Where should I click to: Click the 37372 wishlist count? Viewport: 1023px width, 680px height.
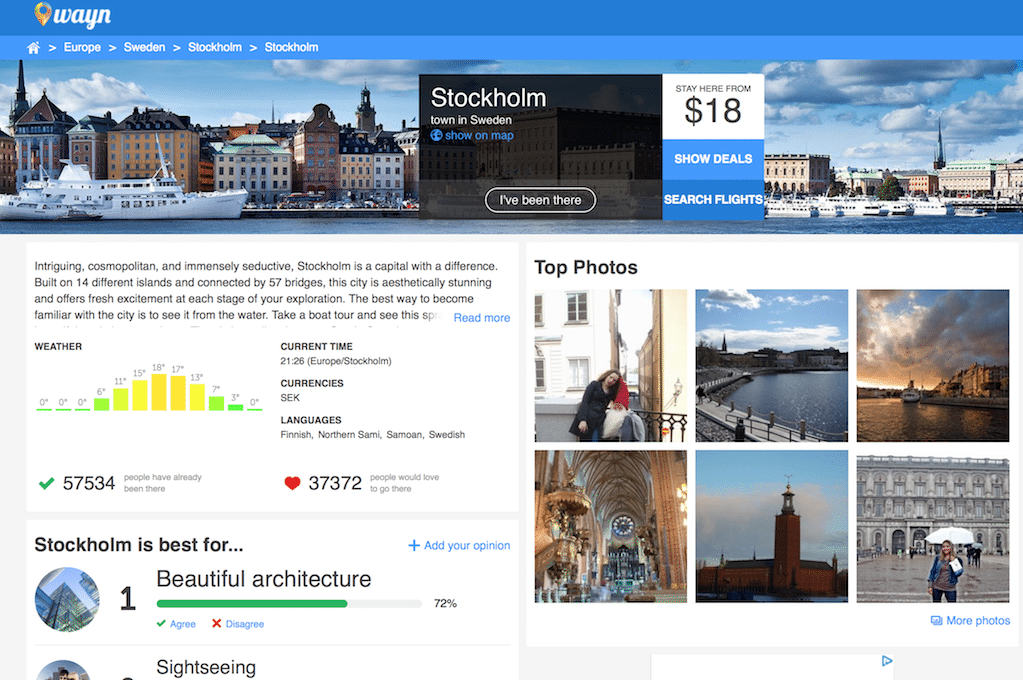tap(335, 484)
